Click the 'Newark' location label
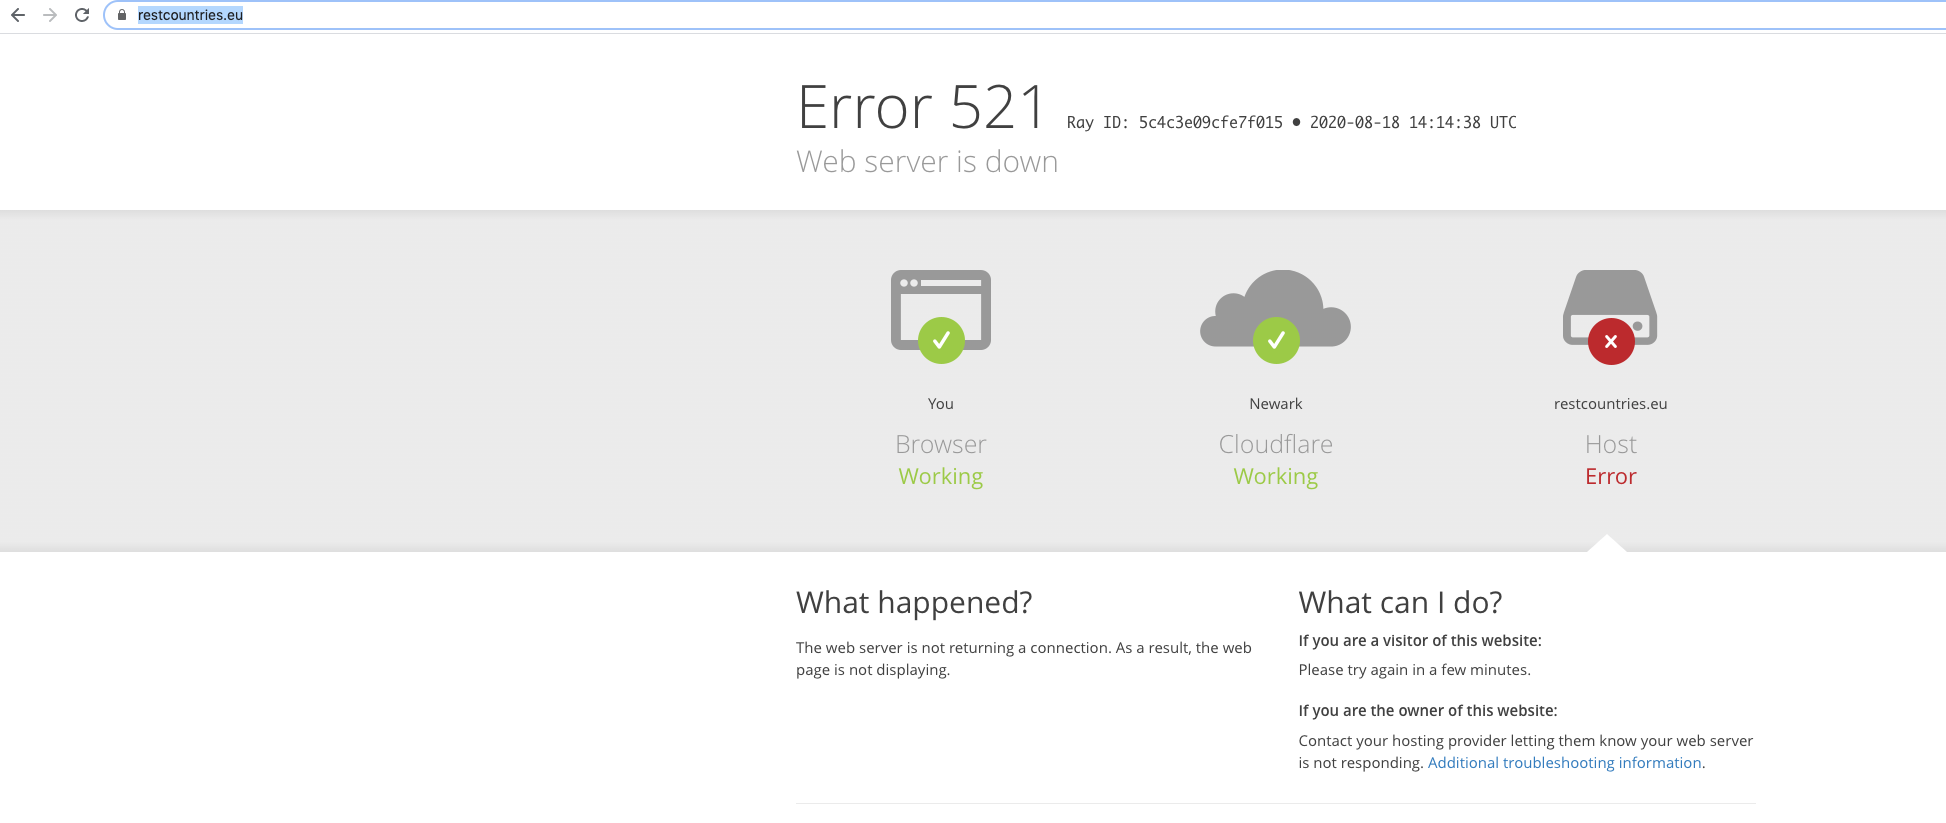 click(x=1276, y=404)
